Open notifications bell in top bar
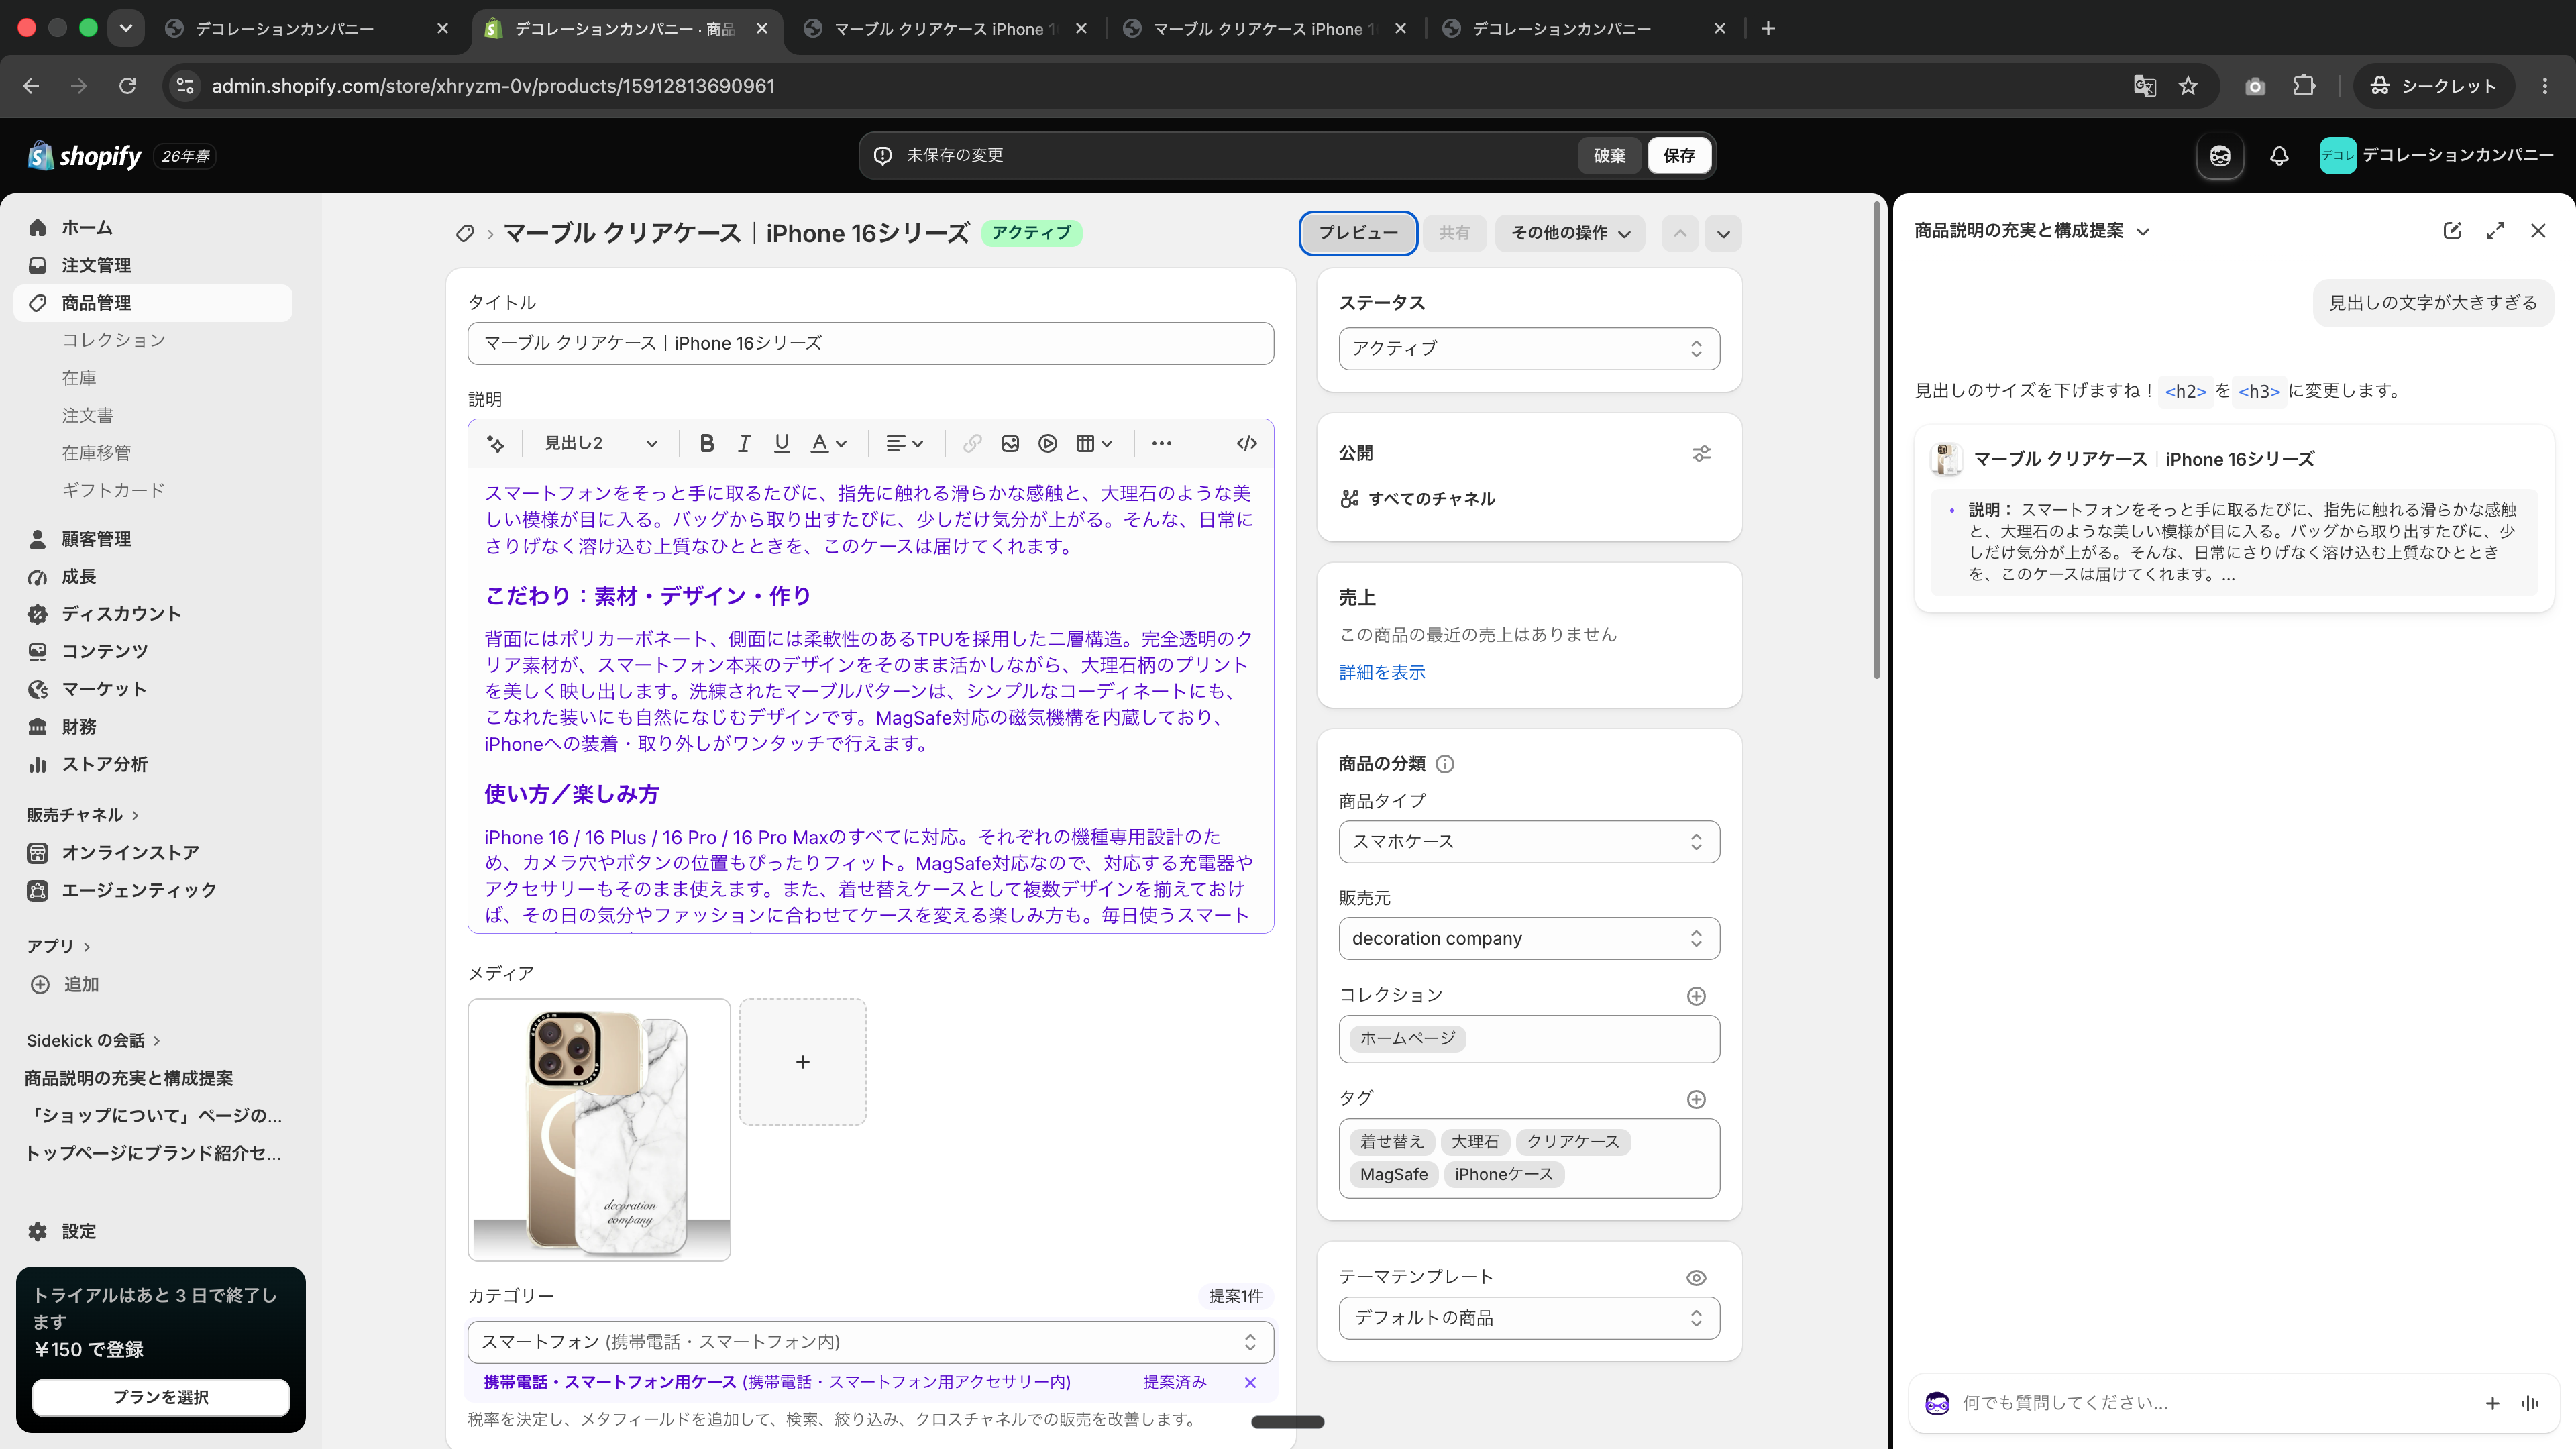2576x1449 pixels. [x=2279, y=156]
